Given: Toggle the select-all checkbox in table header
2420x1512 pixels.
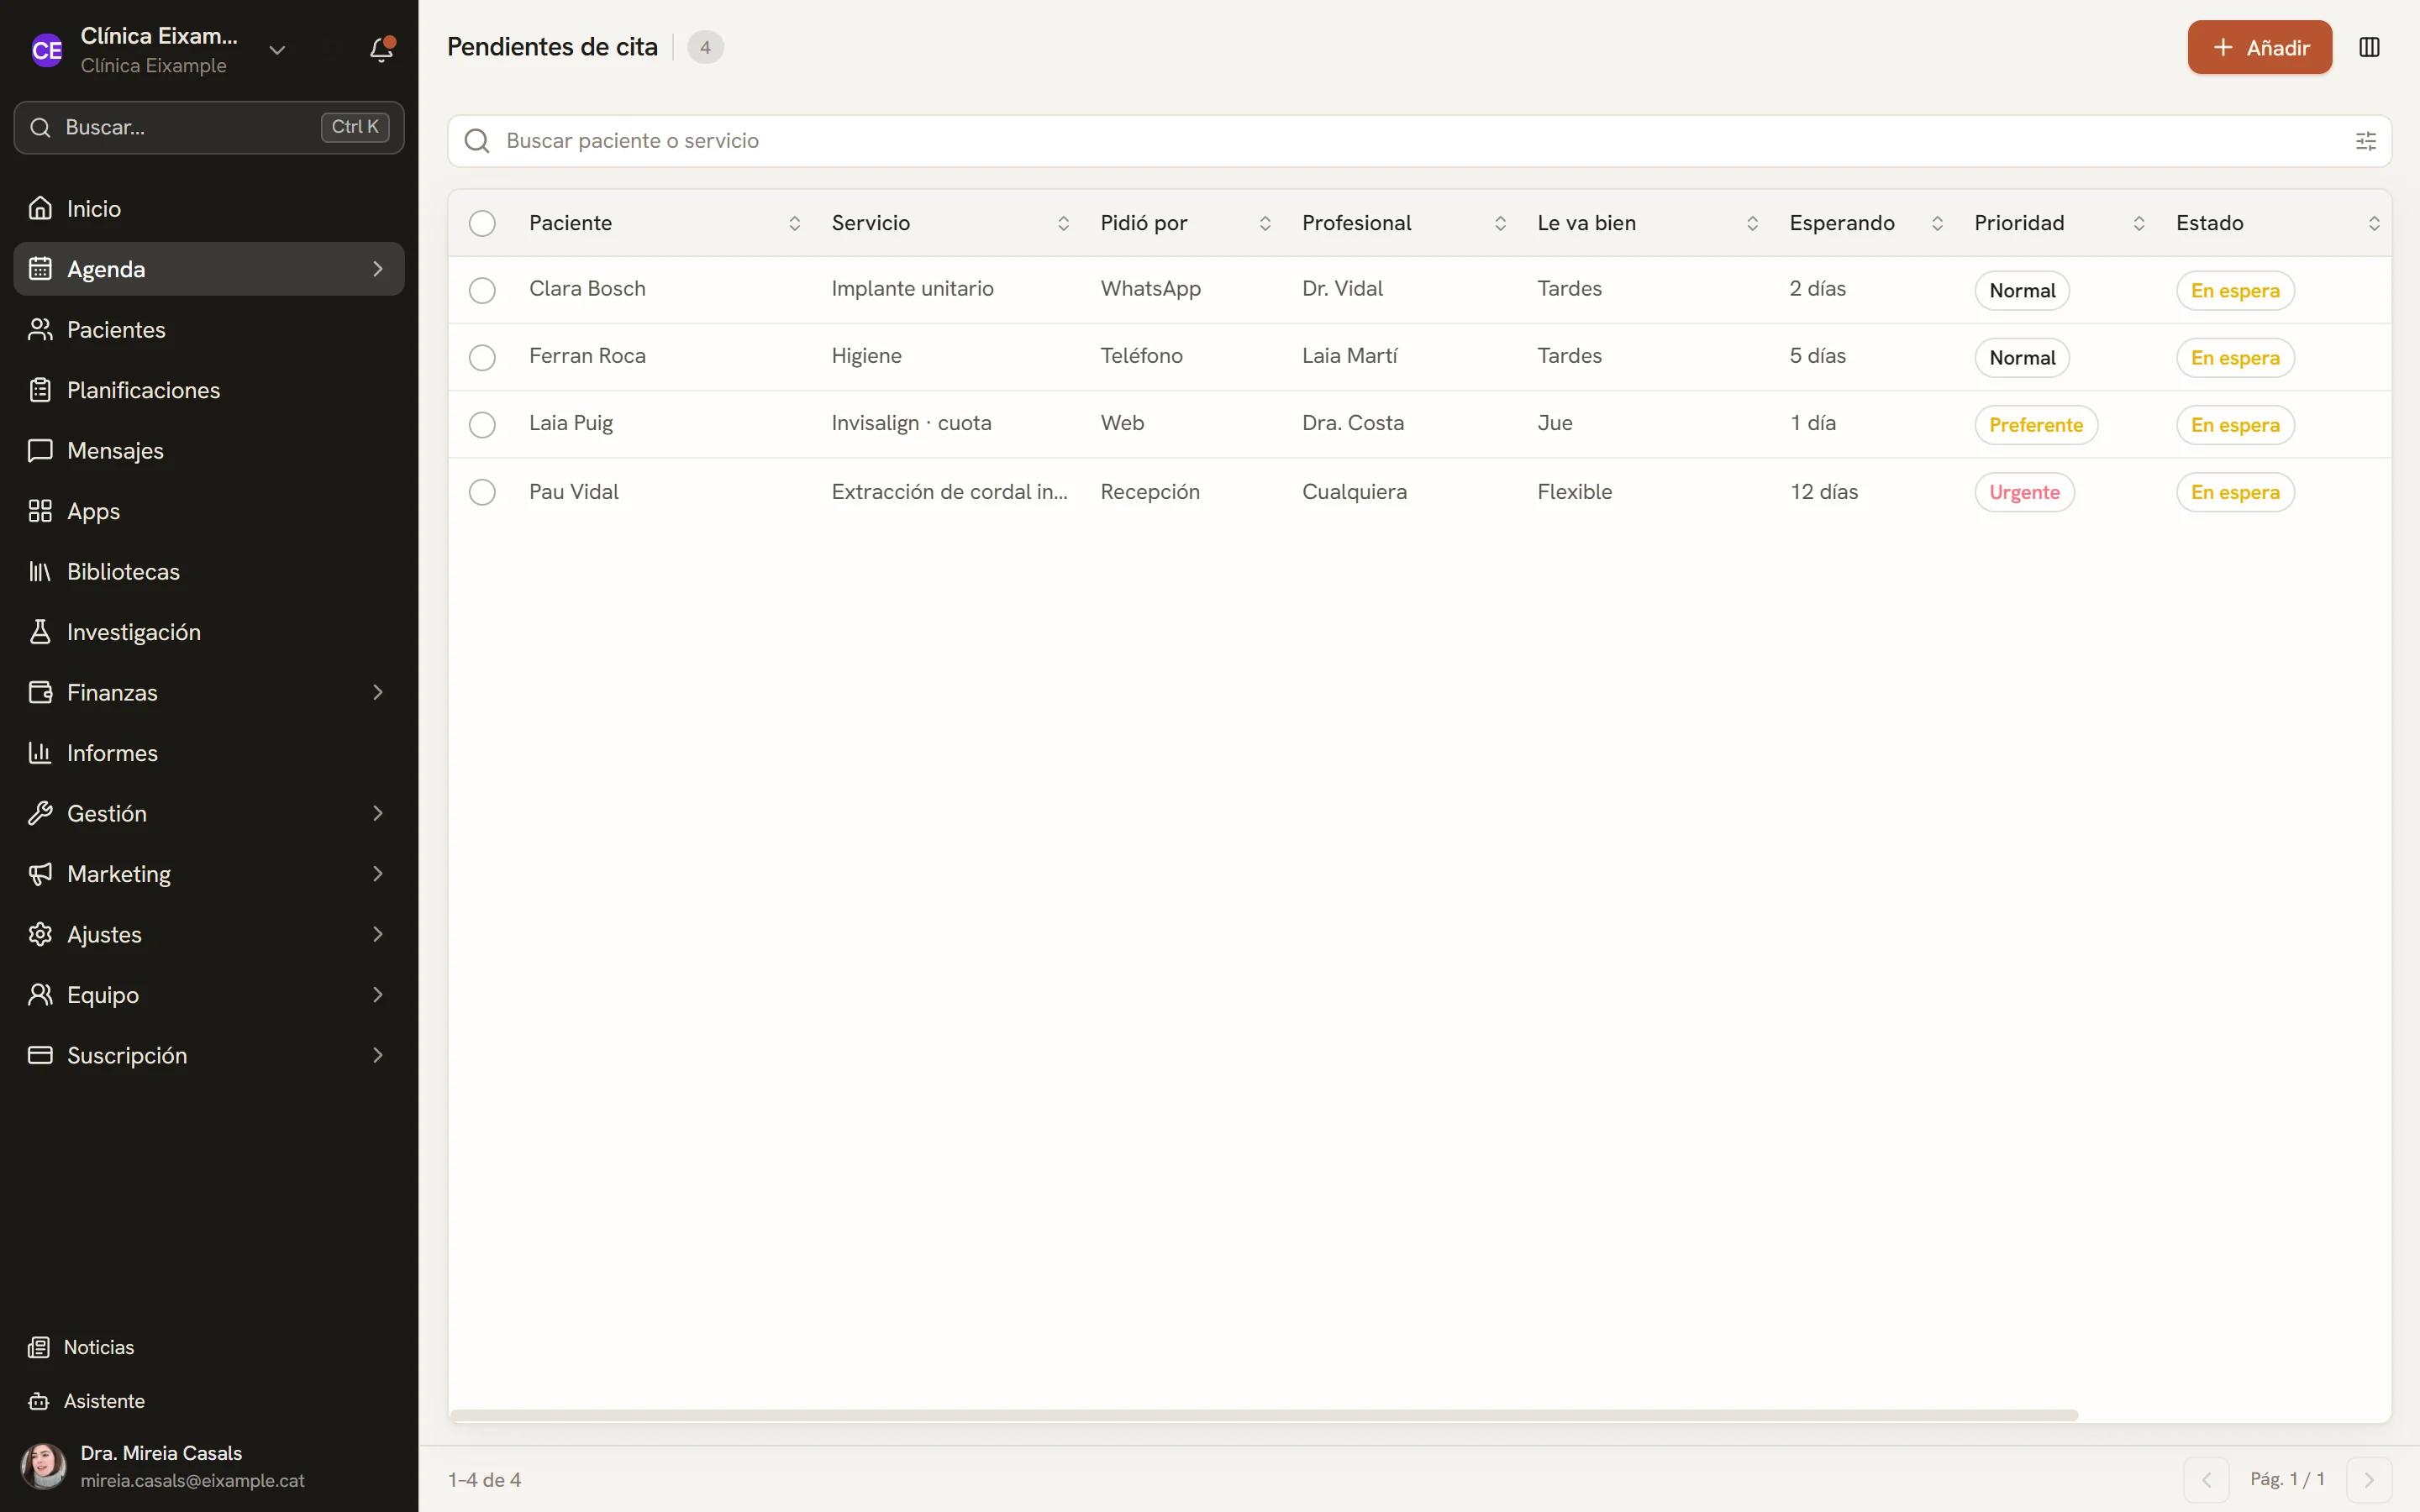Looking at the screenshot, I should tap(482, 223).
